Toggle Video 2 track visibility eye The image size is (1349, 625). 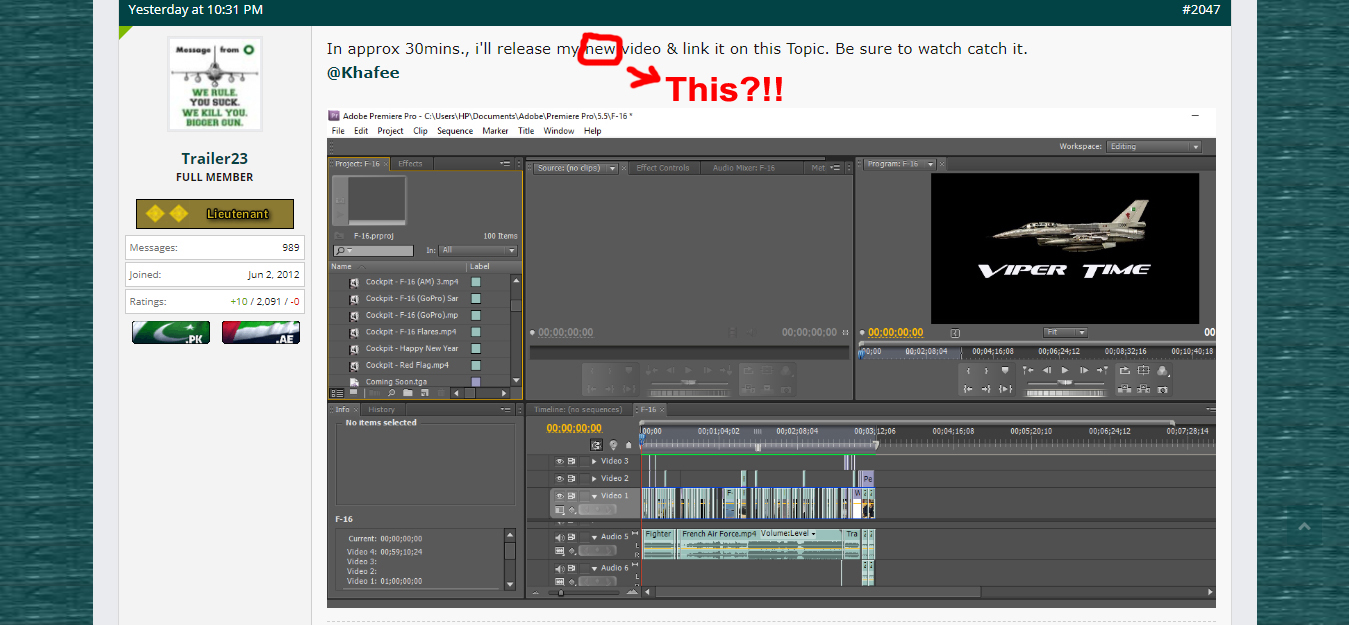560,478
